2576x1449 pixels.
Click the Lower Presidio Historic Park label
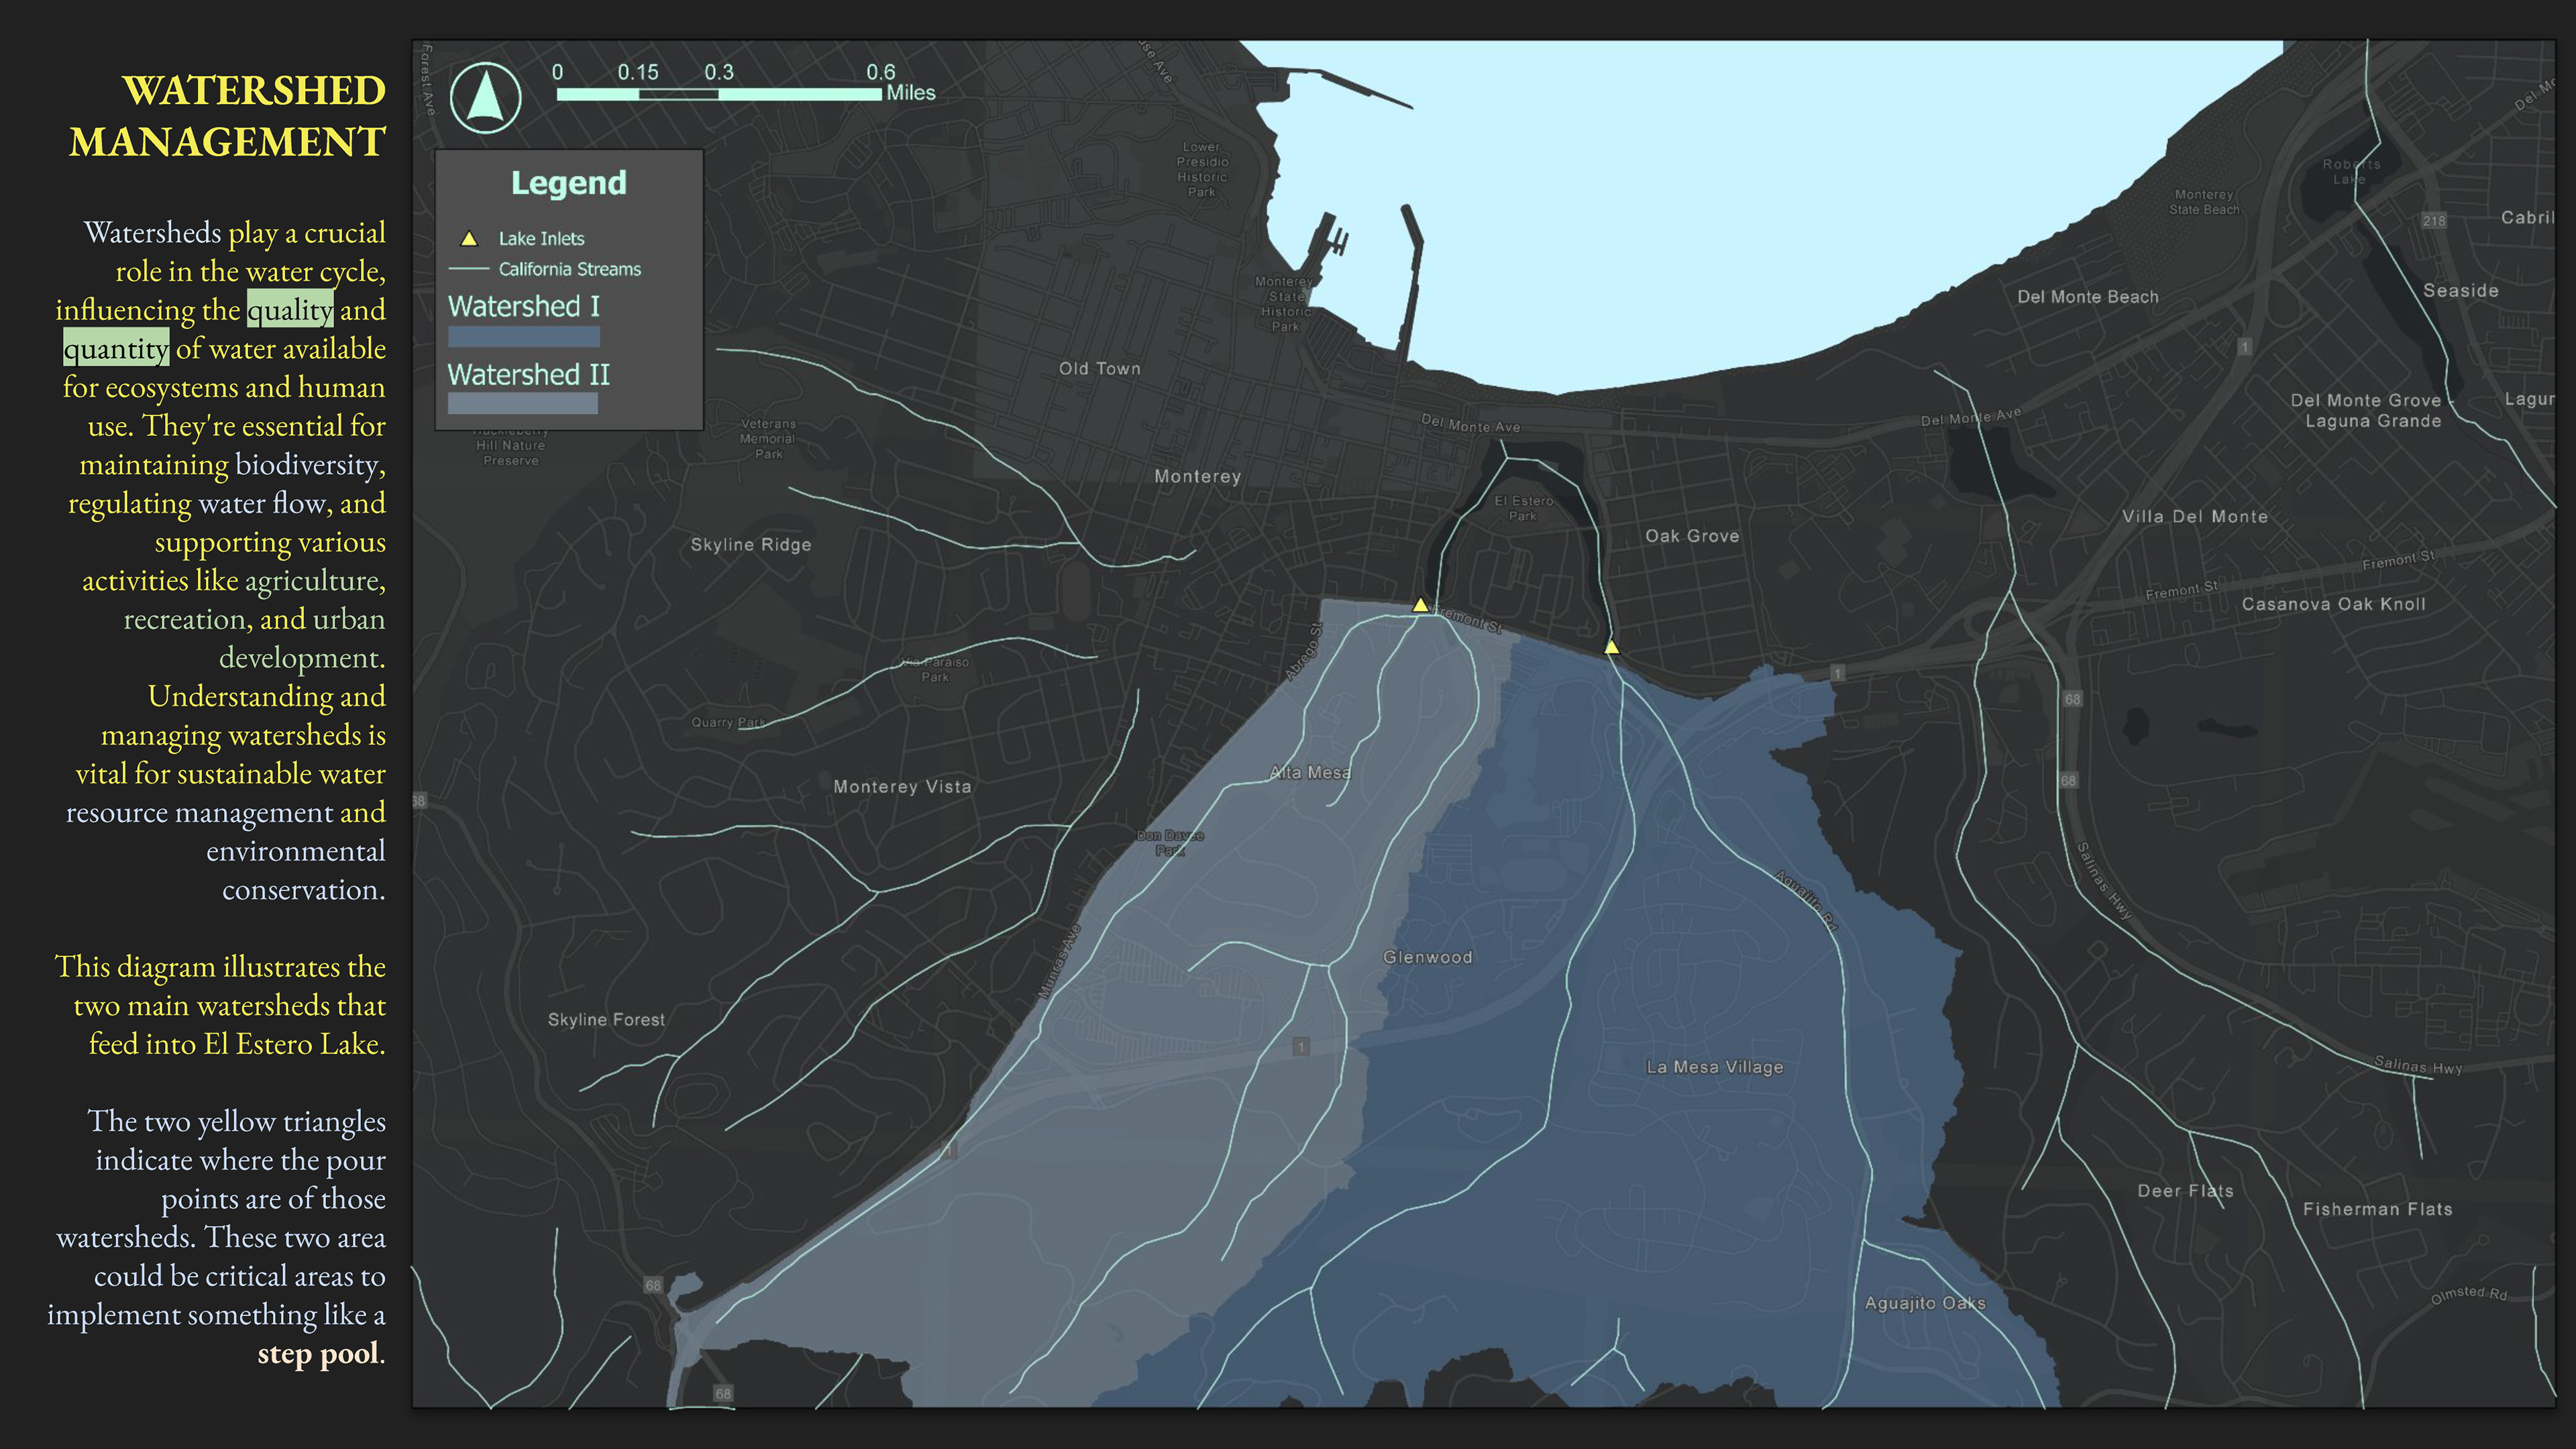[1202, 170]
